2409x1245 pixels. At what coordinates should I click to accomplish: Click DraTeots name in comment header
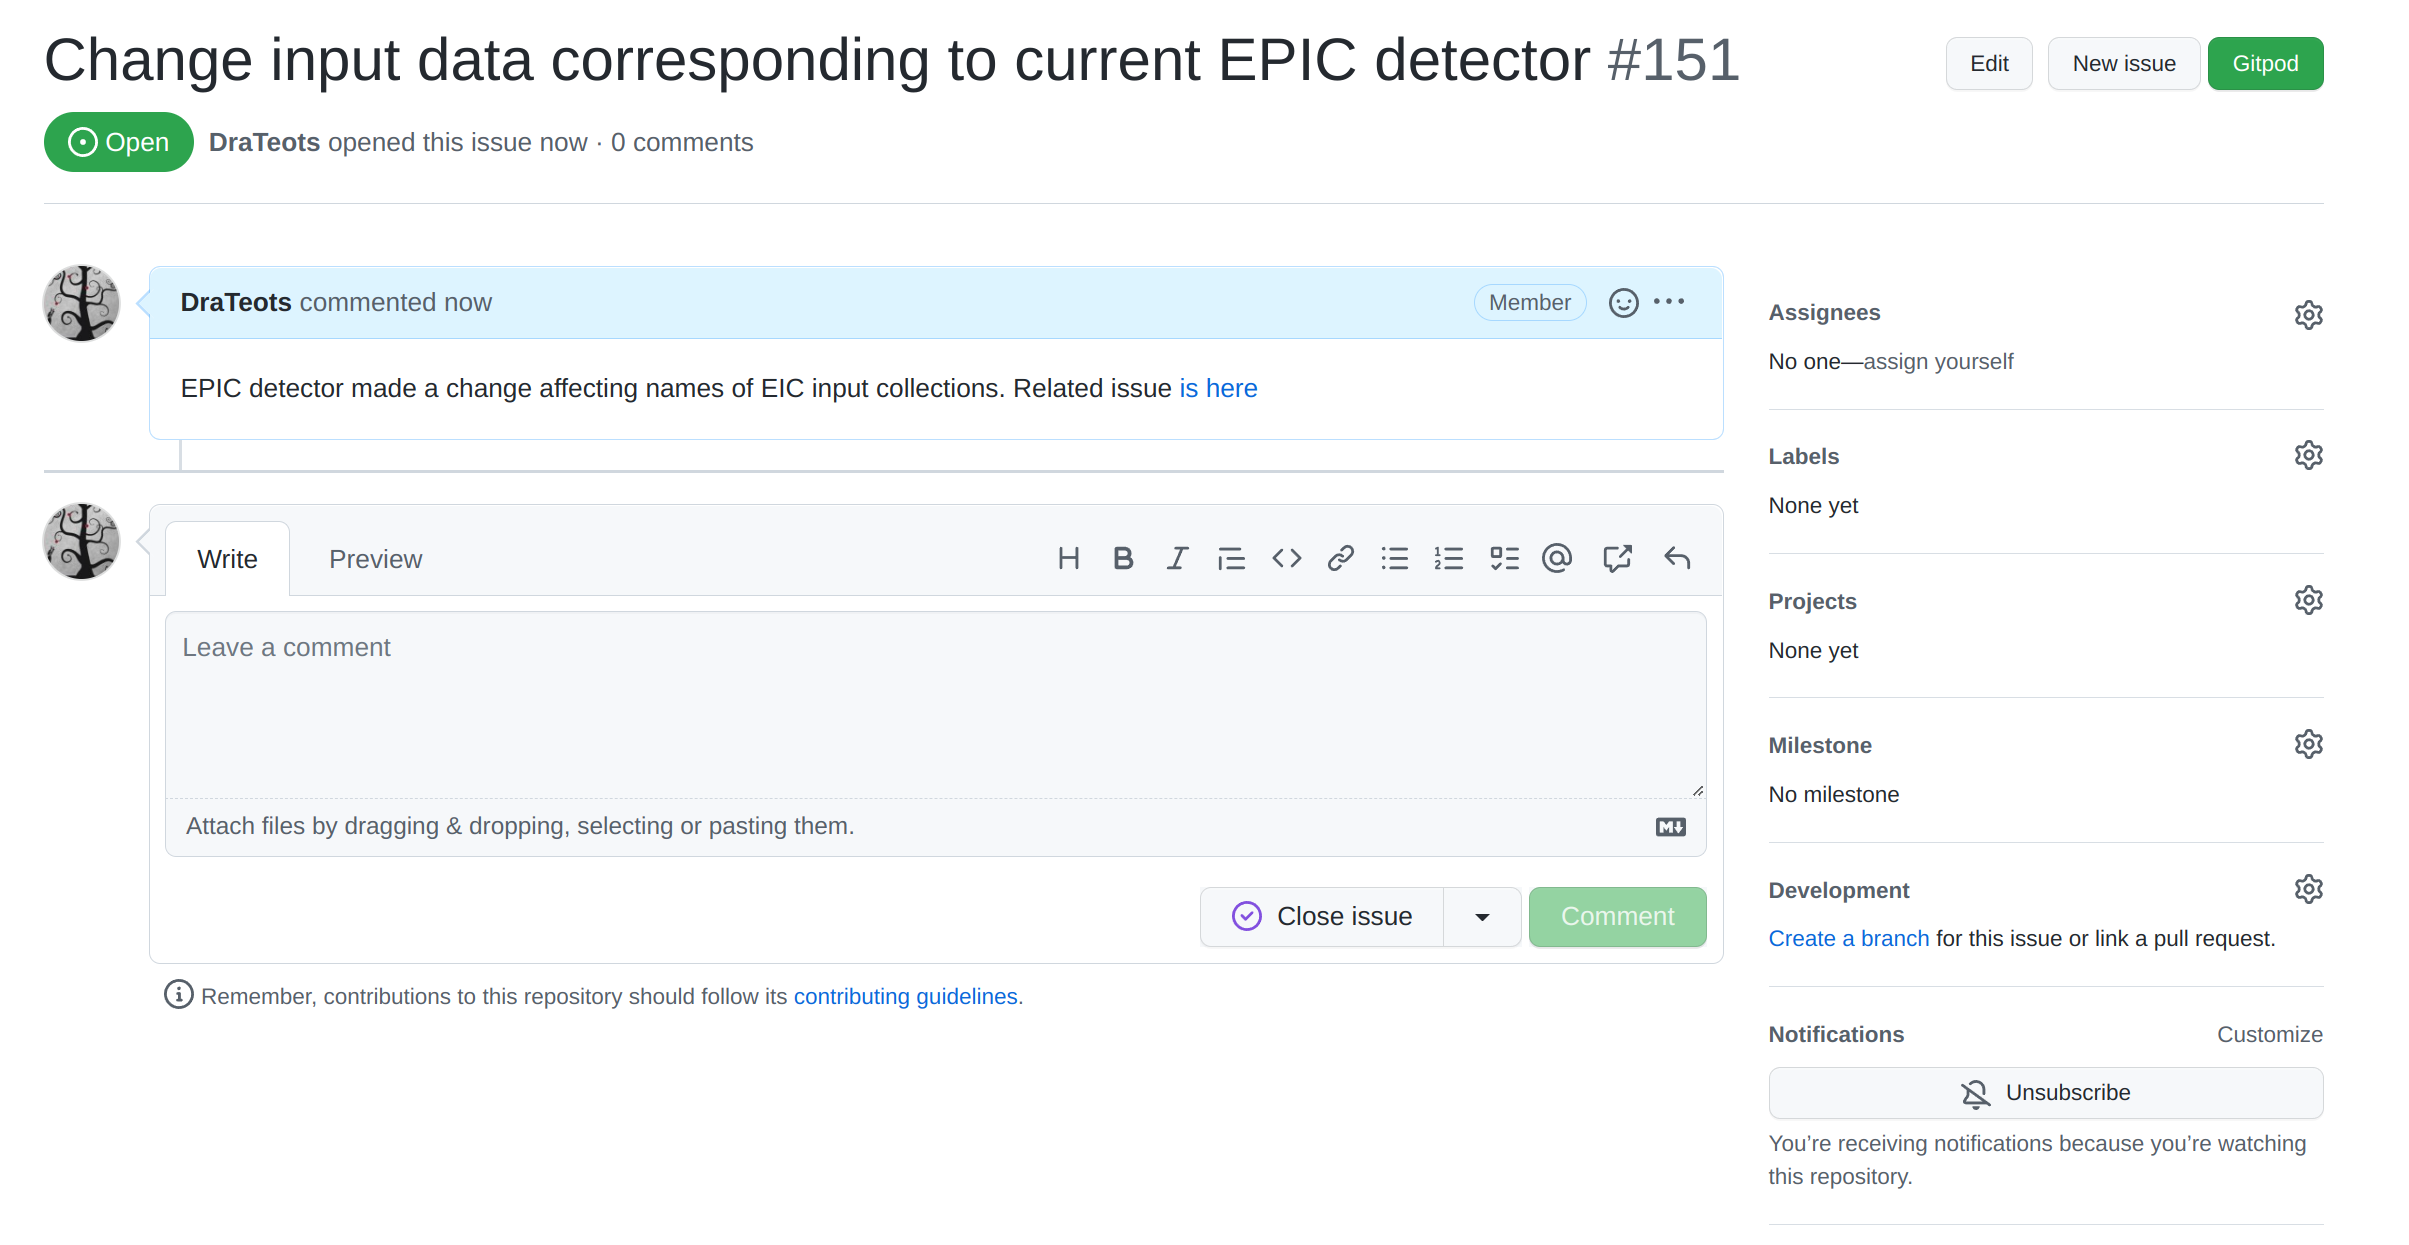pos(236,302)
